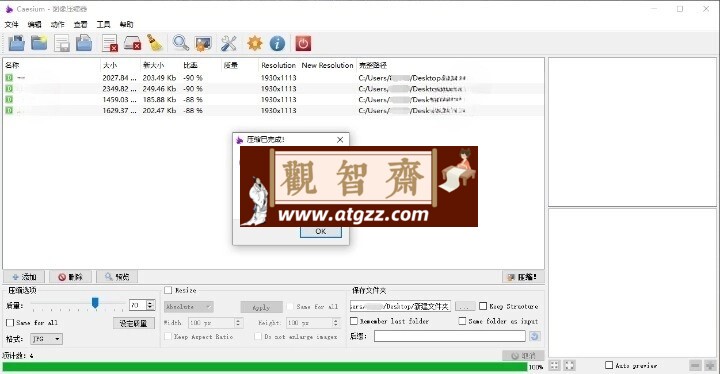The image size is (720, 374).
Task: Click the 预览 preview button
Action: (x=117, y=277)
